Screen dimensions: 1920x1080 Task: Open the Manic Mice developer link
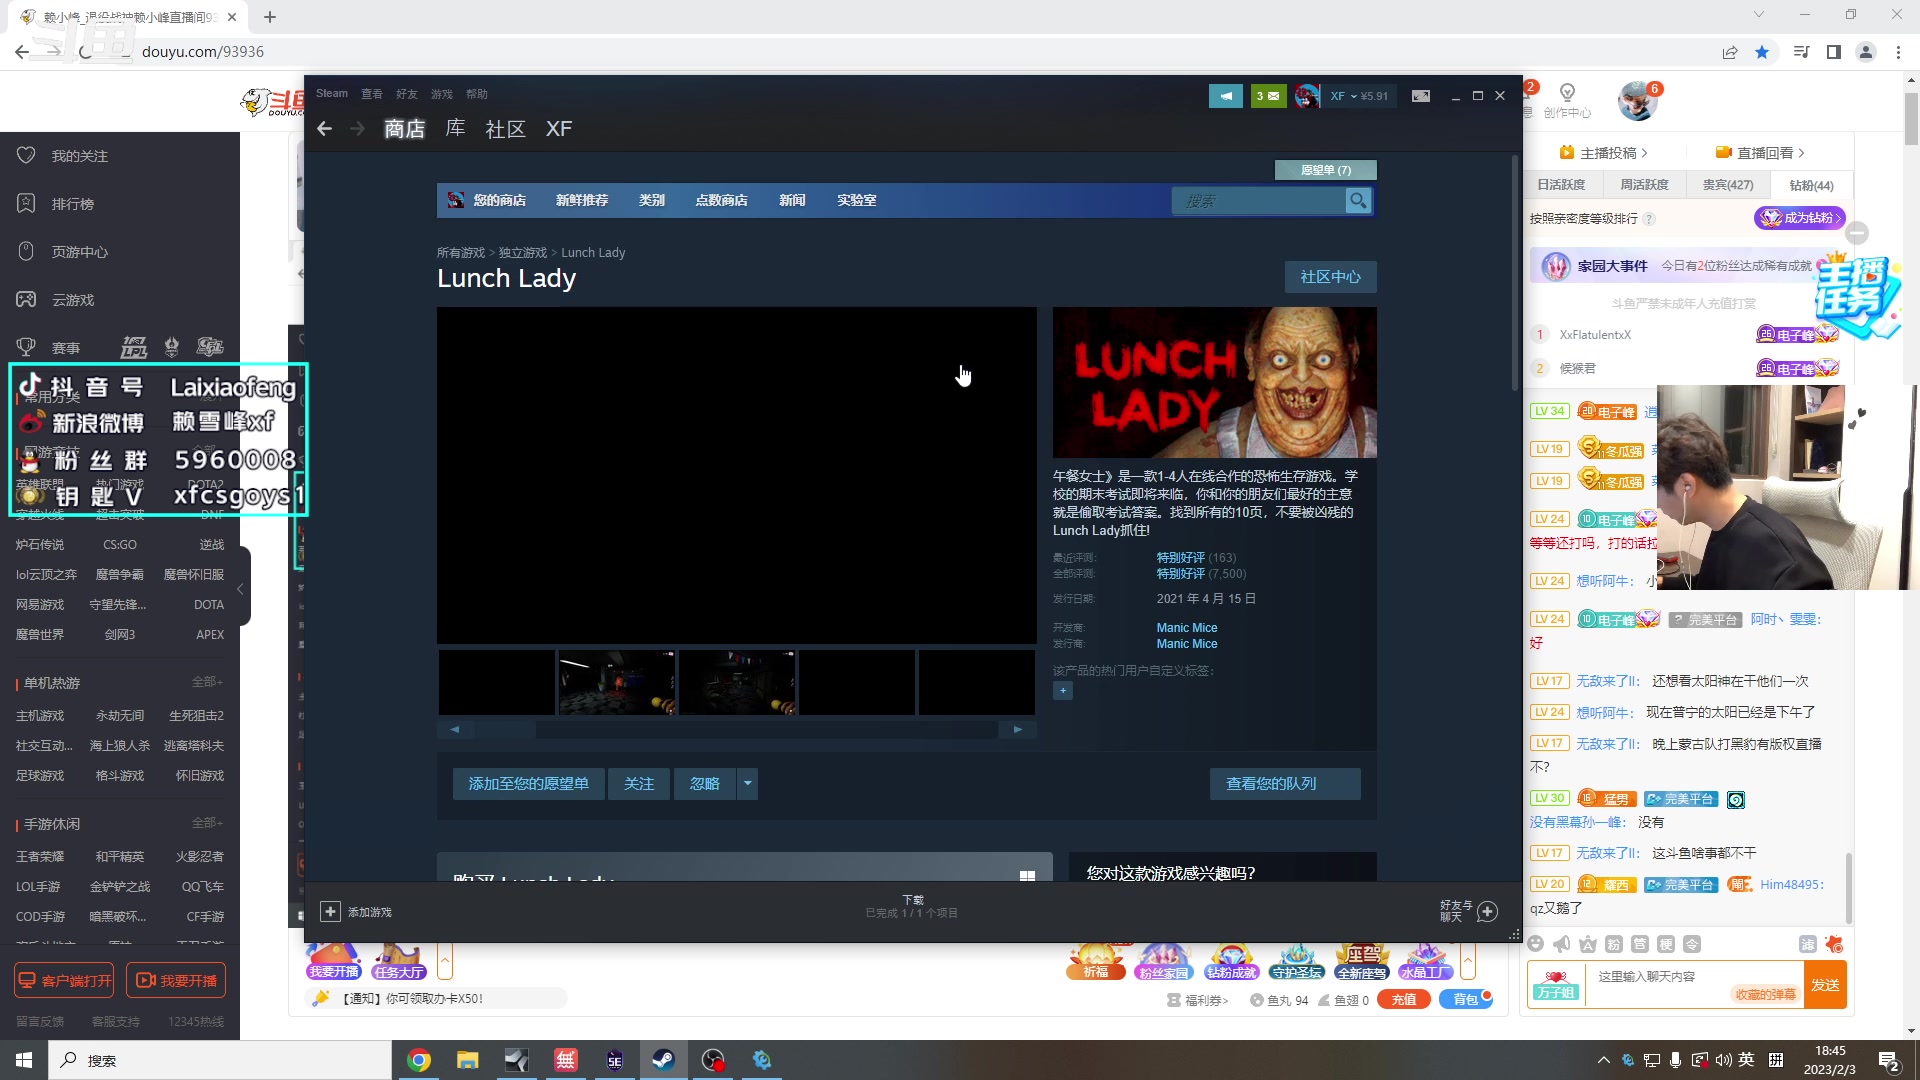coord(1187,628)
